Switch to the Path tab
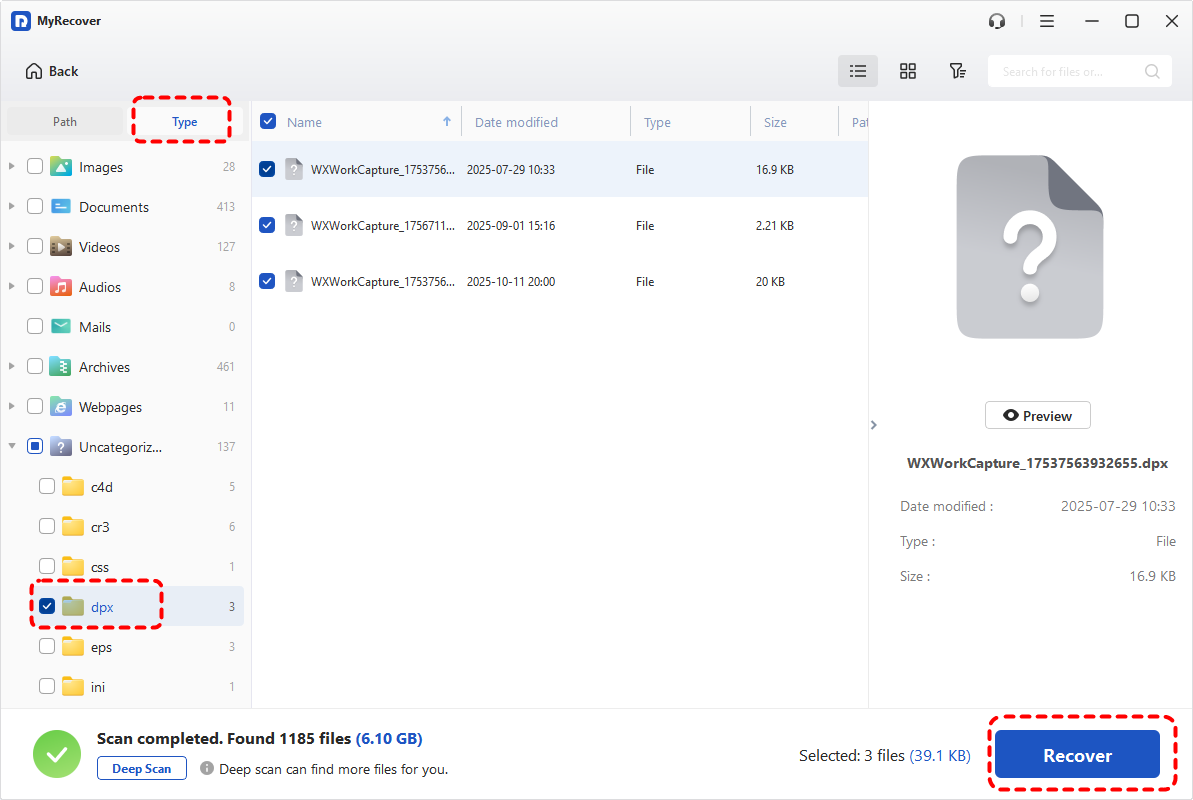Screen dimensions: 1193x800 click(65, 122)
